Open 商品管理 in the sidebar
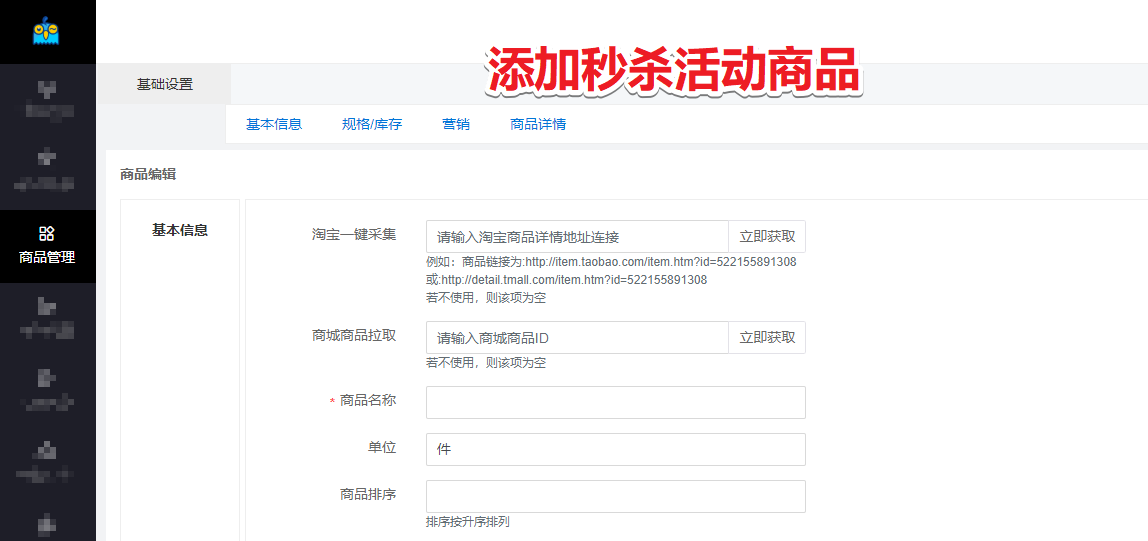This screenshot has height=541, width=1148. [x=48, y=246]
